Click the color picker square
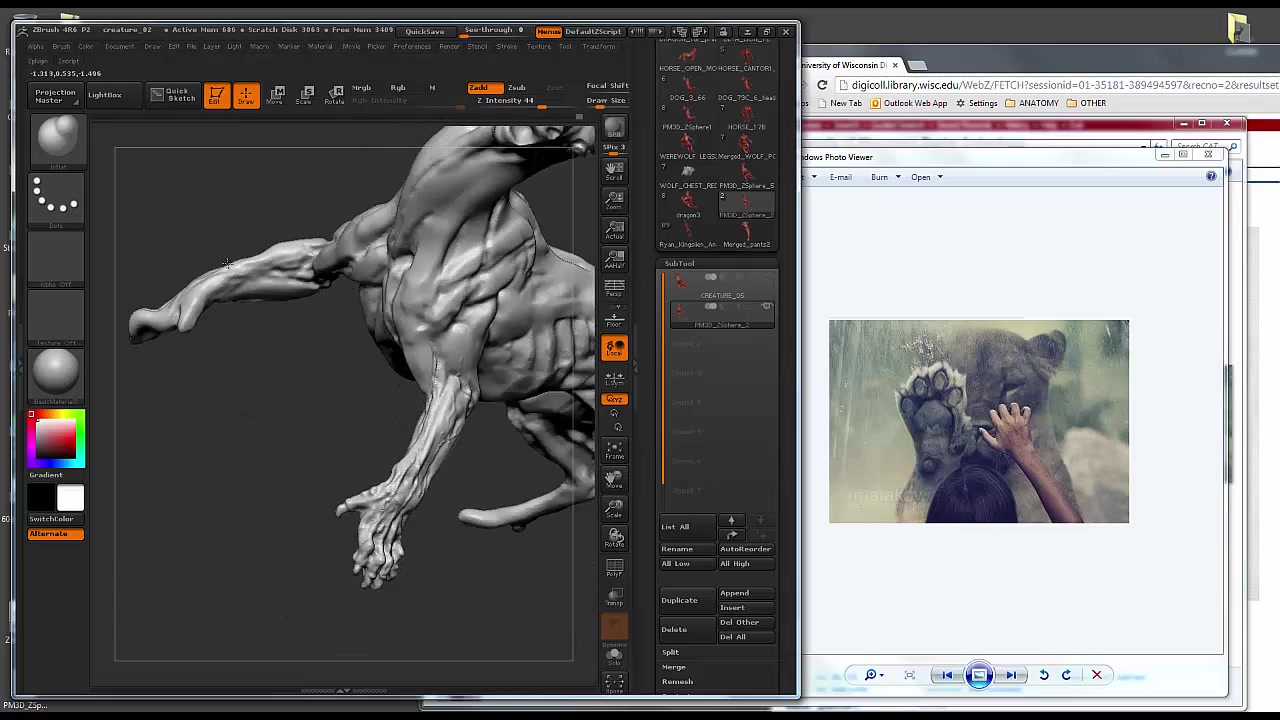The width and height of the screenshot is (1280, 720). 56,439
